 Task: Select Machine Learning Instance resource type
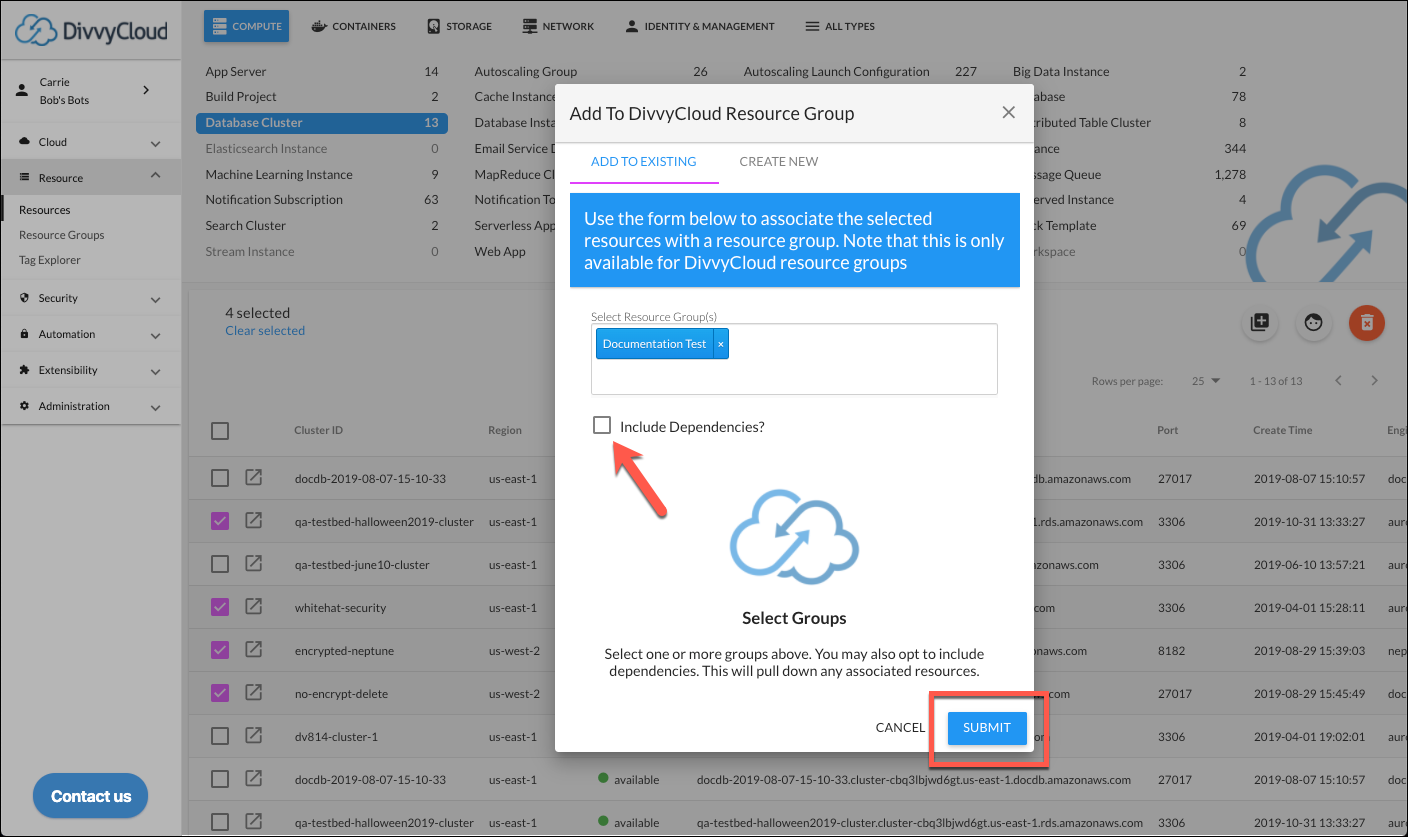[x=321, y=175]
